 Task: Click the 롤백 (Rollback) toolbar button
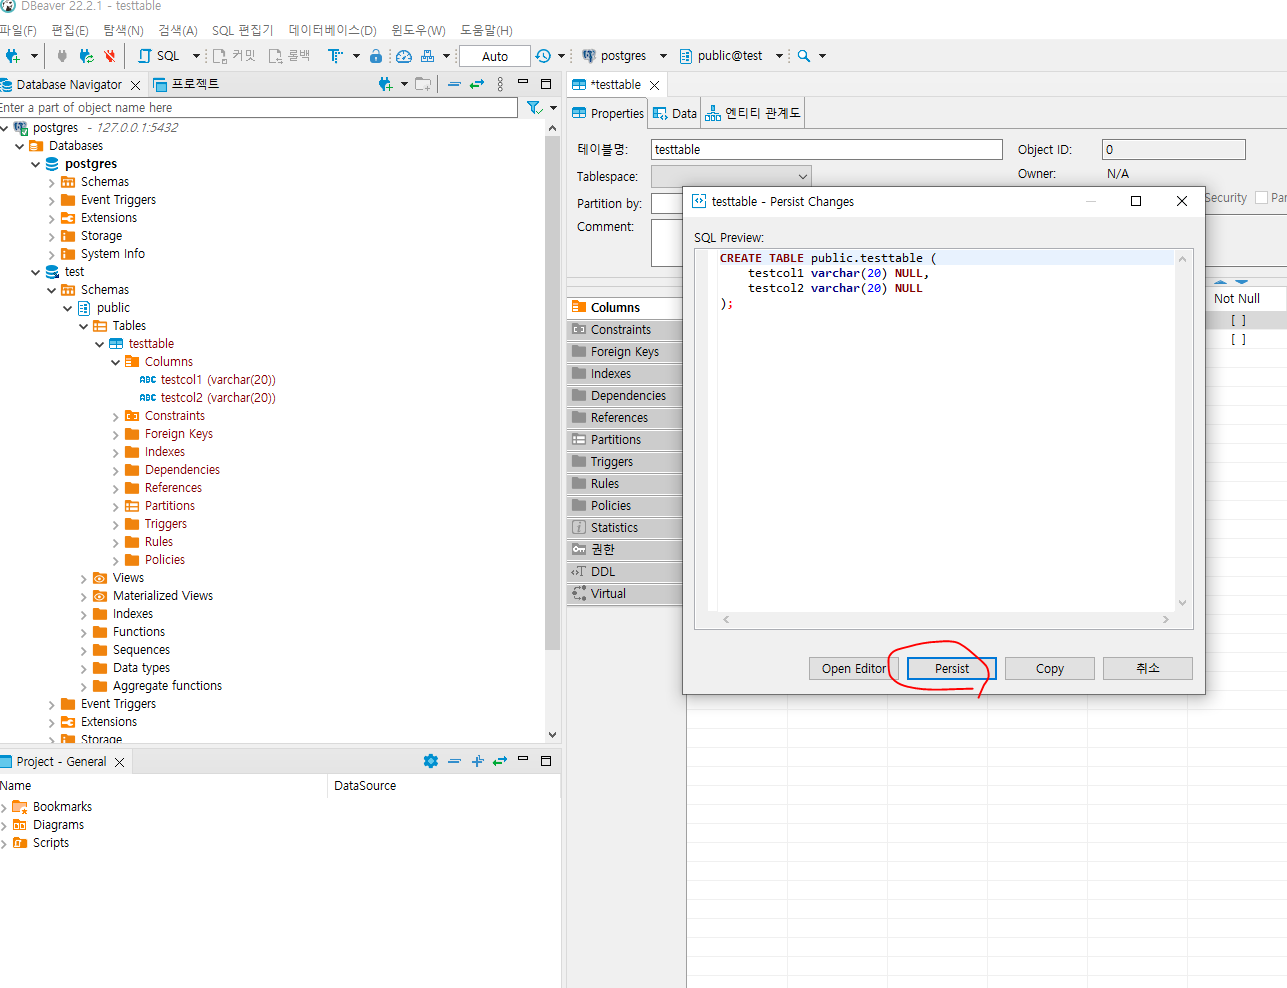point(289,56)
